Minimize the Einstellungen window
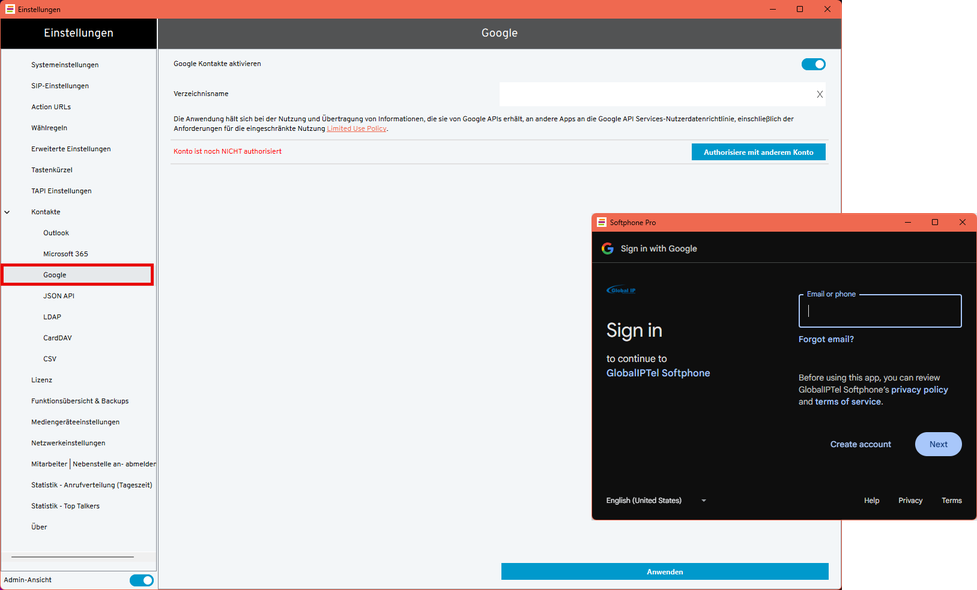Screen dimensions: 977x590 tap(773, 9)
